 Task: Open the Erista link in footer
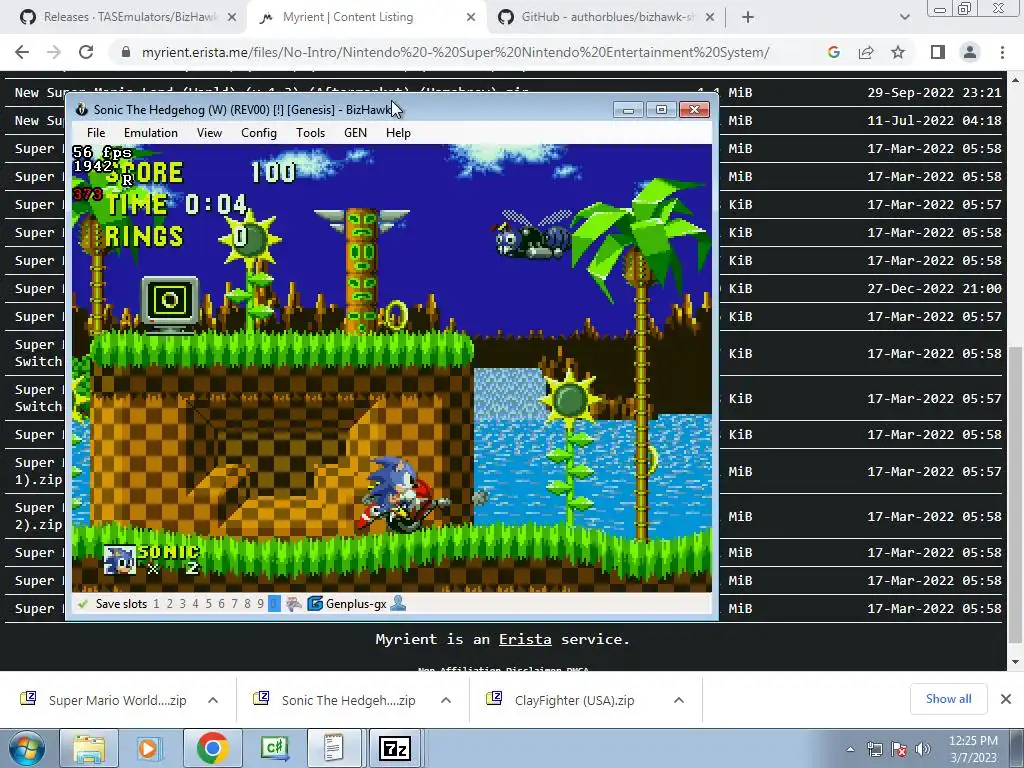click(x=525, y=639)
